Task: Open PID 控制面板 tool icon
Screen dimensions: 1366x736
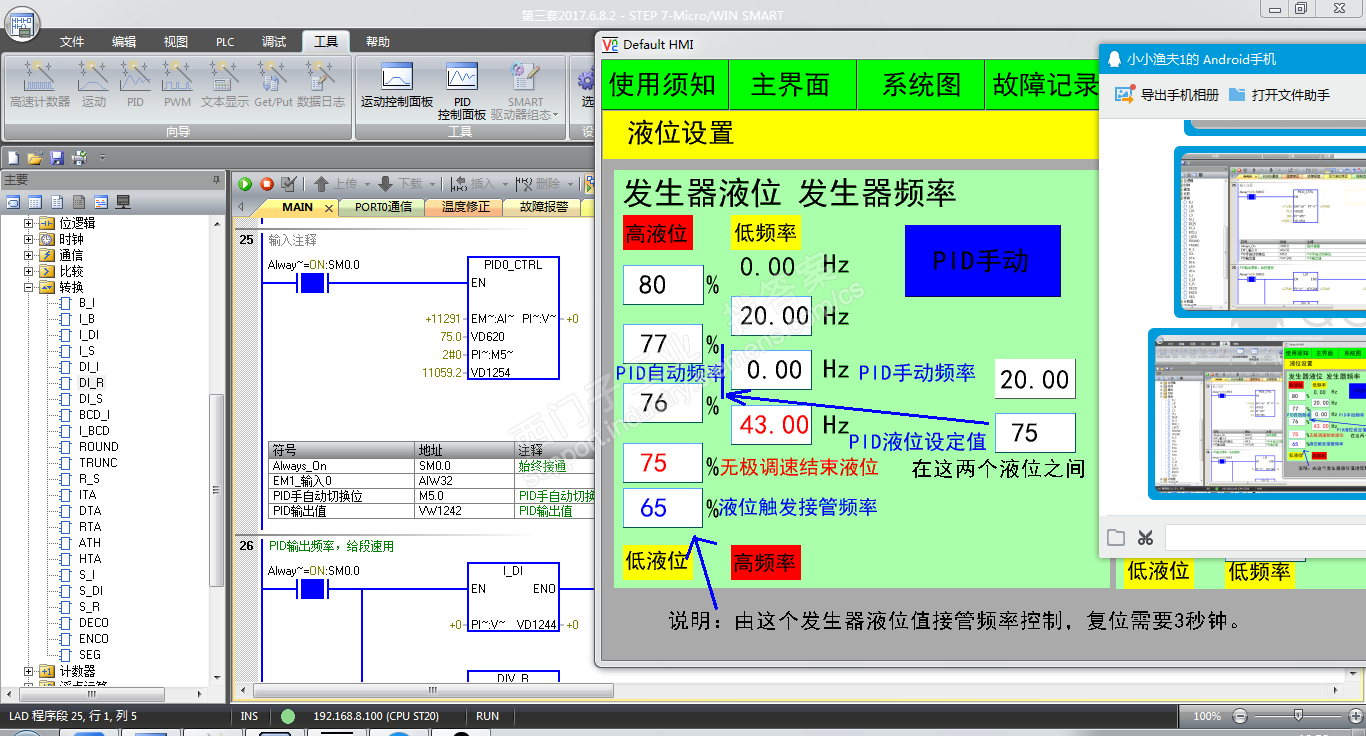Action: click(461, 91)
